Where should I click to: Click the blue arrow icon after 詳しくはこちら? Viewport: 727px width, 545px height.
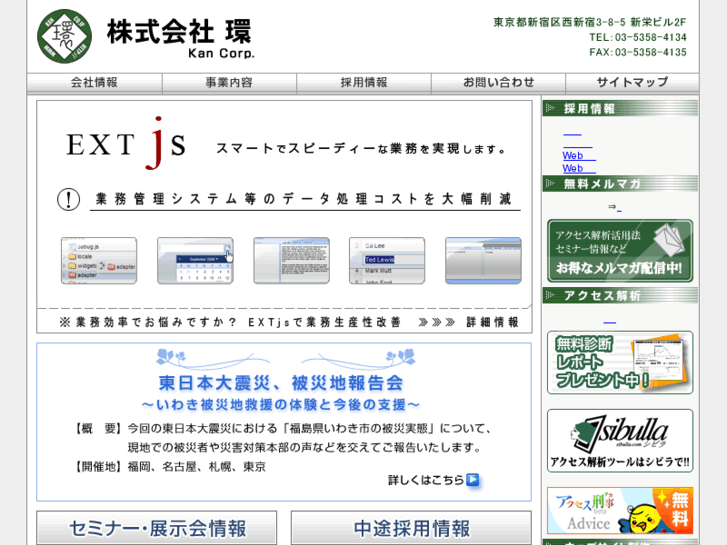(472, 480)
